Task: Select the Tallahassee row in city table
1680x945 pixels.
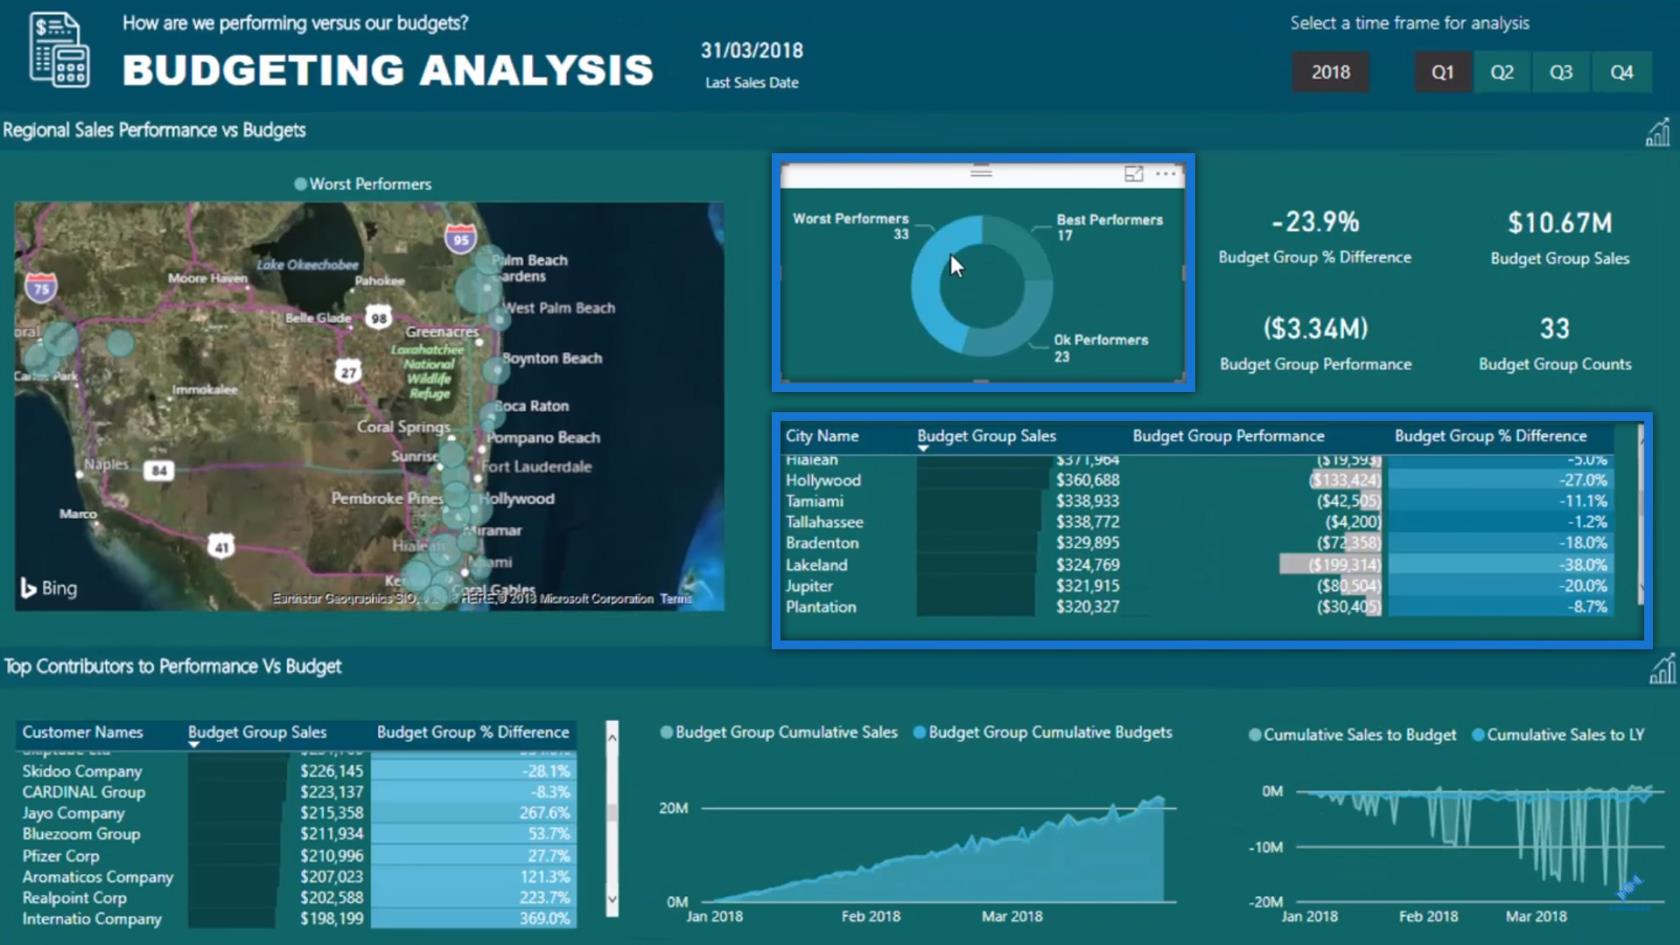Action: (1198, 522)
